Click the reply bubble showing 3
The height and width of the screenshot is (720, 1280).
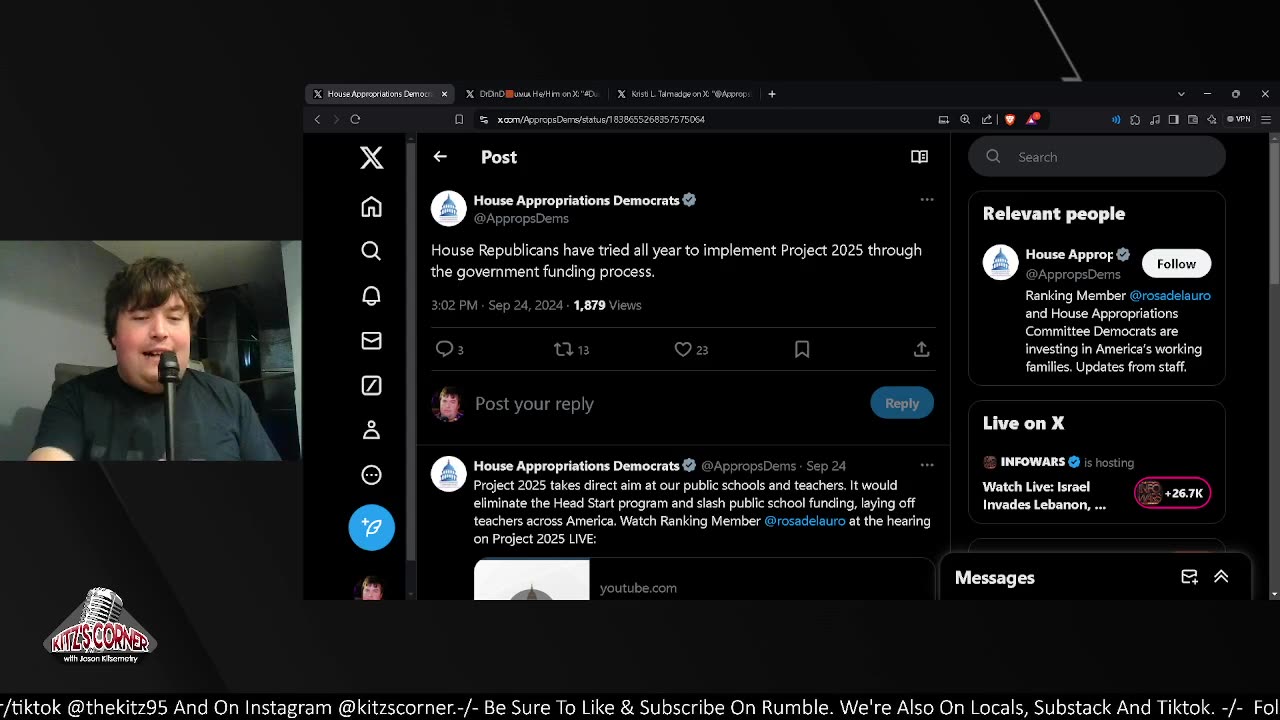click(x=449, y=349)
